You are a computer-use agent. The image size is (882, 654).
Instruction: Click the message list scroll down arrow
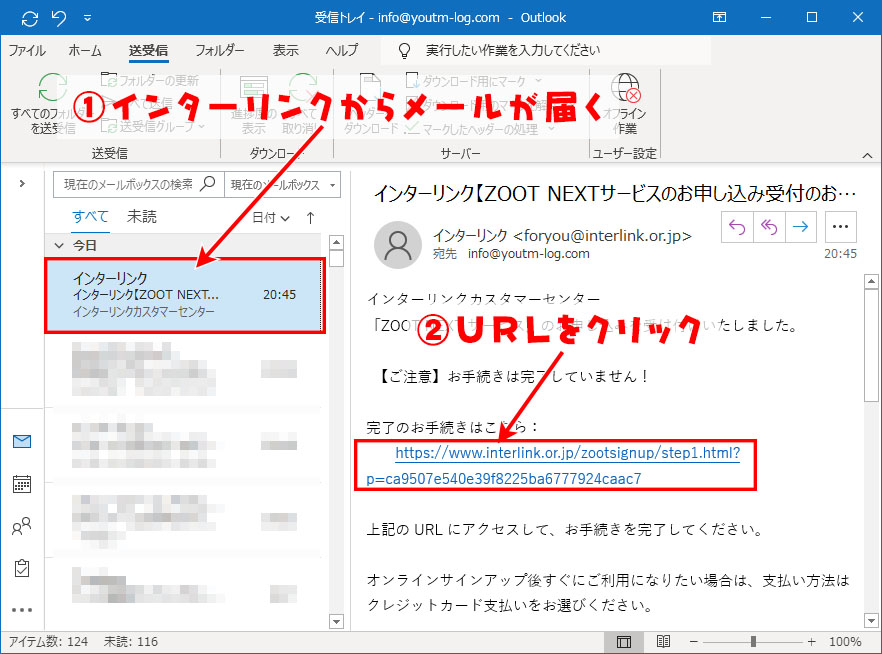pos(336,621)
